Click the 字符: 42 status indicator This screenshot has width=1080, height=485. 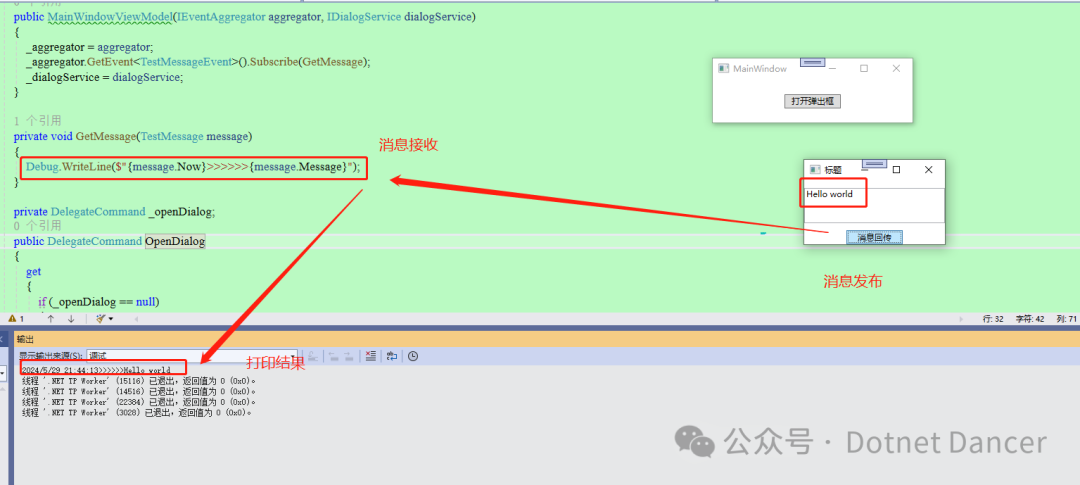(1030, 319)
